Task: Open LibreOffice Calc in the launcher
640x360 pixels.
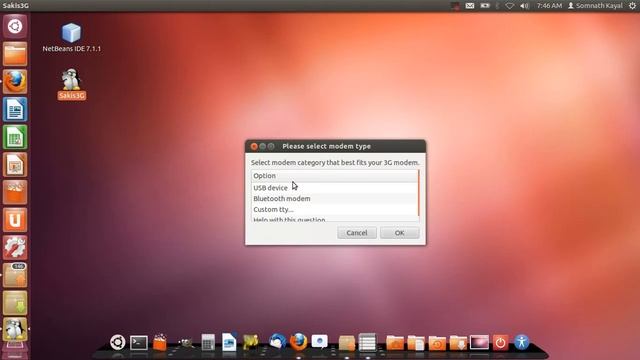Action: point(15,137)
